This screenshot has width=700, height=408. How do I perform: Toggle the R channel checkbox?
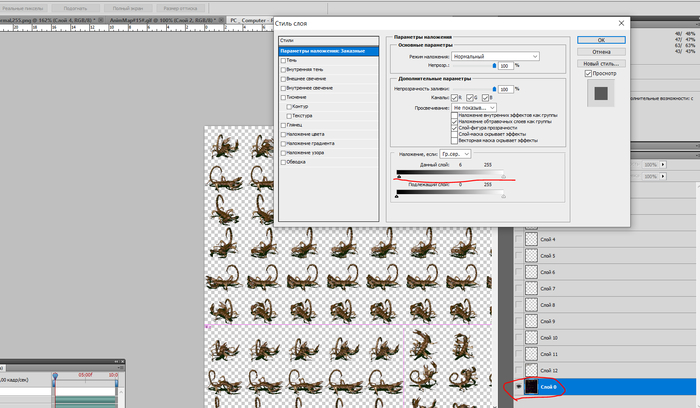point(456,97)
